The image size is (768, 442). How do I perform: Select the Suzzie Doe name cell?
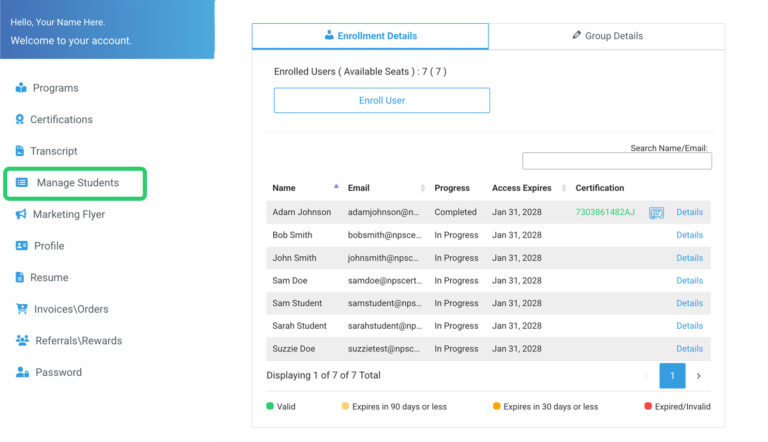294,349
